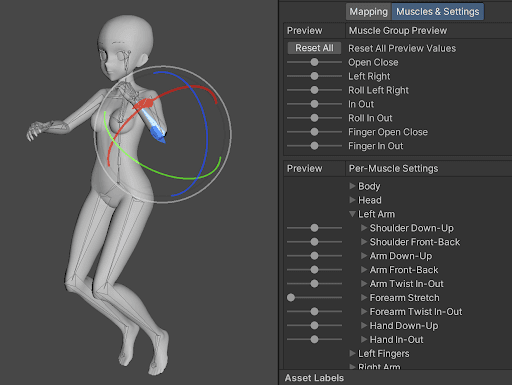This screenshot has width=512, height=385.
Task: Click the Forearm Stretch slider handle
Action: click(291, 298)
